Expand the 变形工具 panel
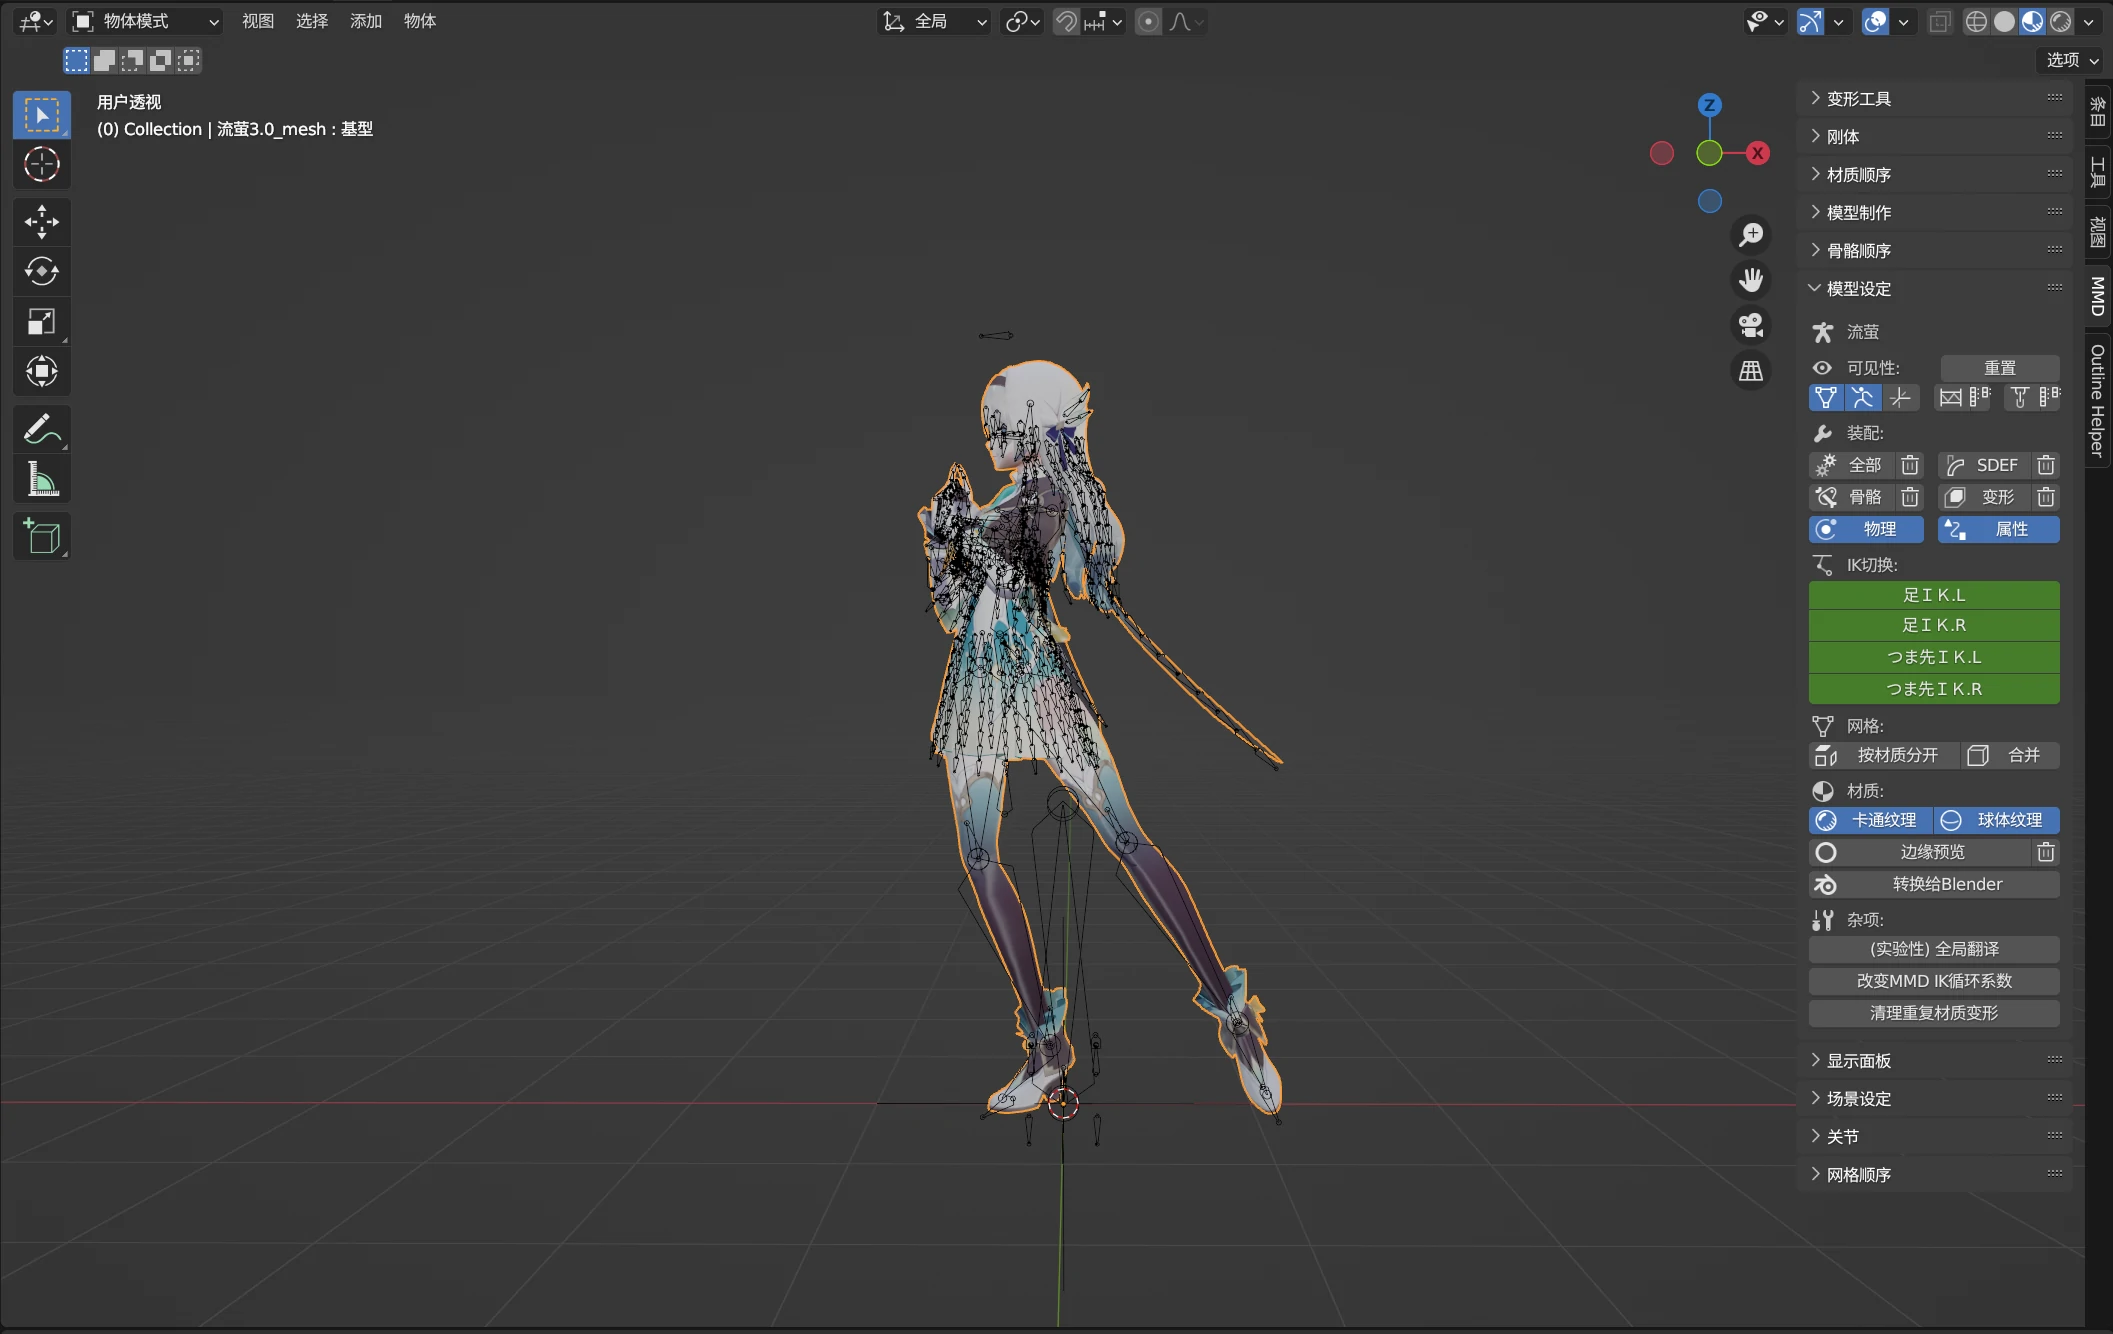The width and height of the screenshot is (2113, 1334). coord(1858,99)
